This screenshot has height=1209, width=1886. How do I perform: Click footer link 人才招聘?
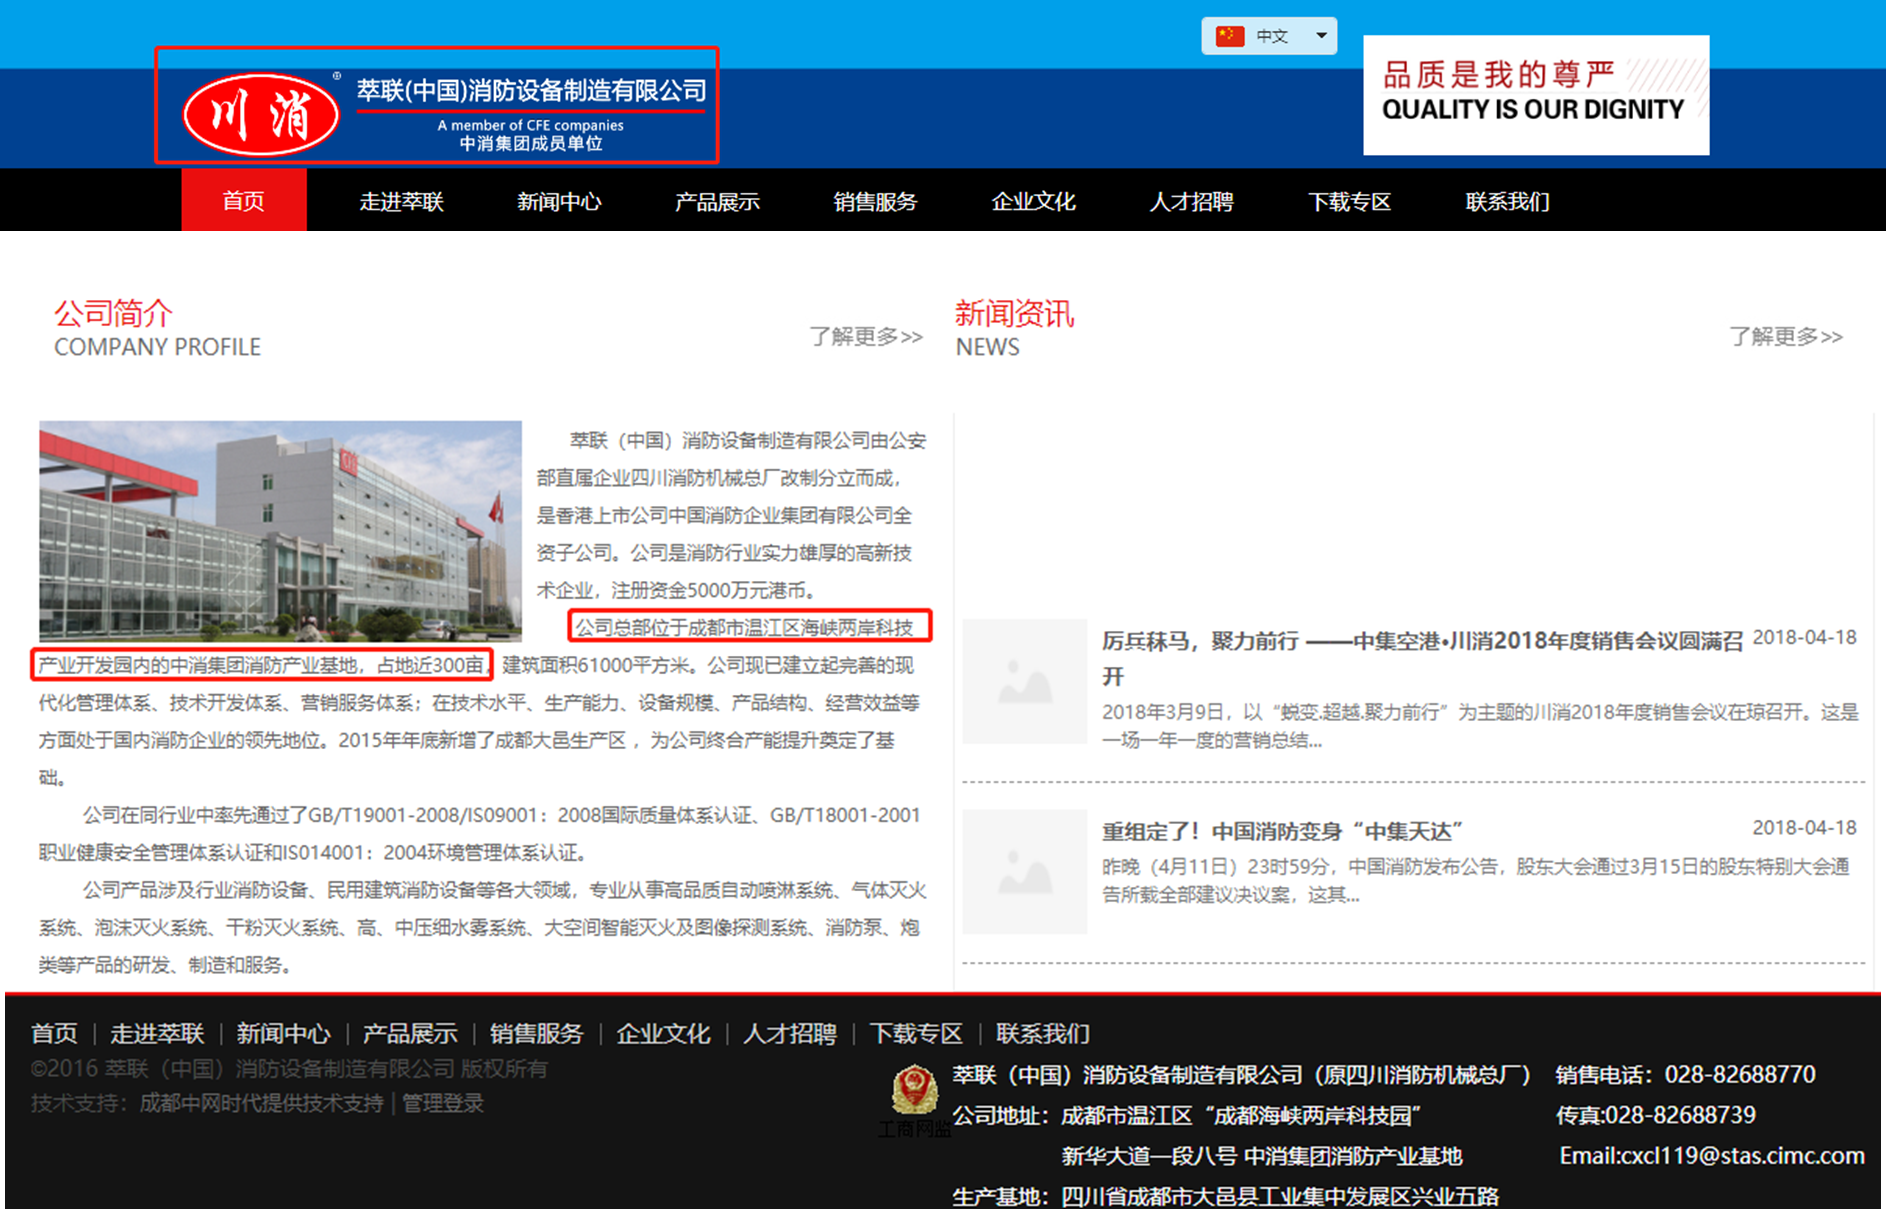click(790, 1033)
